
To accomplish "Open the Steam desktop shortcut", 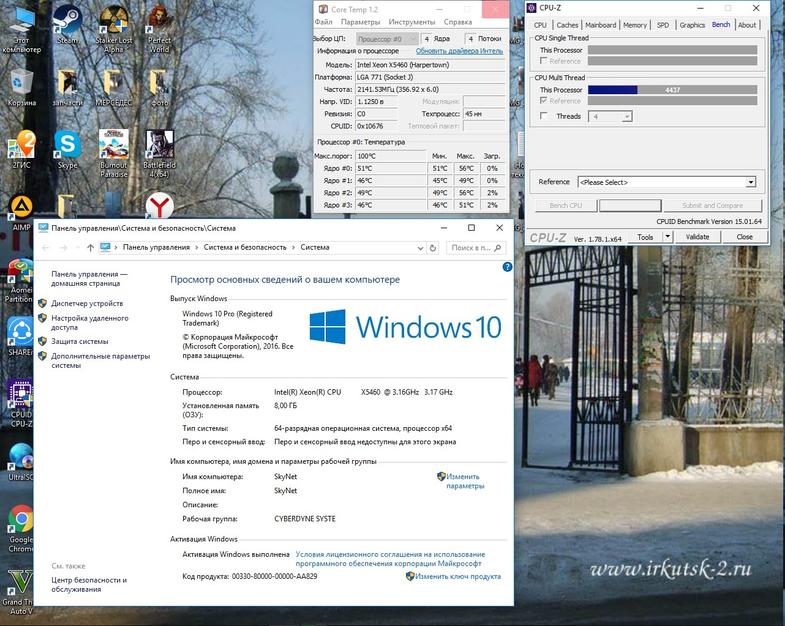I will (x=67, y=24).
